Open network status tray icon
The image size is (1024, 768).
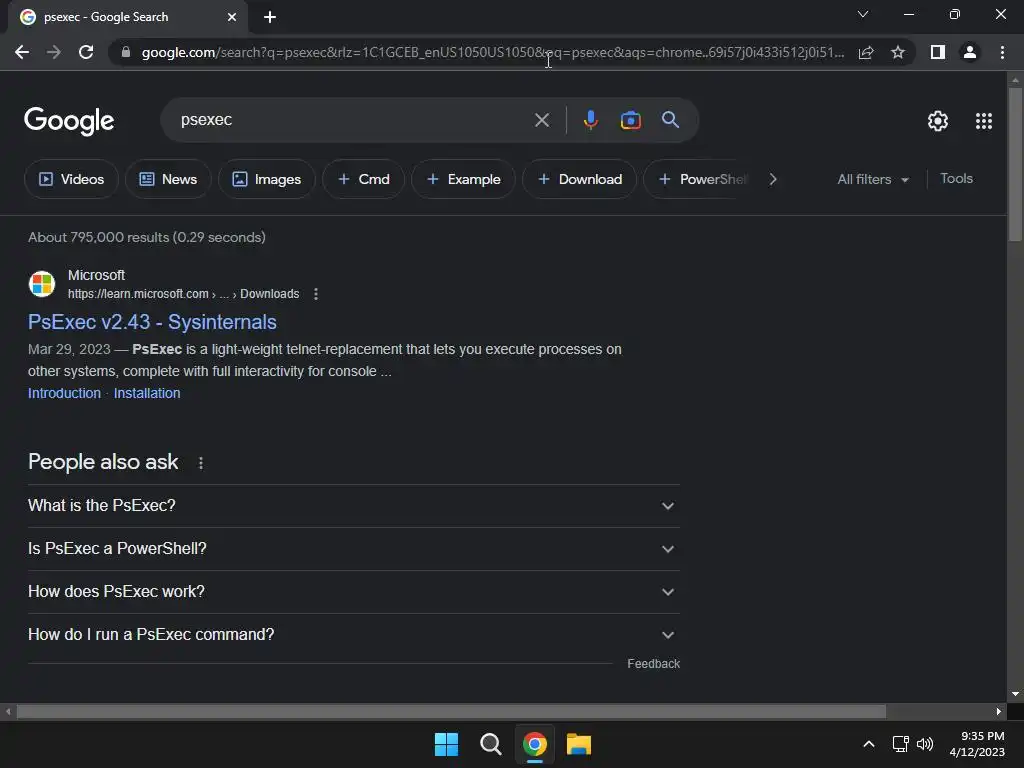(901, 744)
